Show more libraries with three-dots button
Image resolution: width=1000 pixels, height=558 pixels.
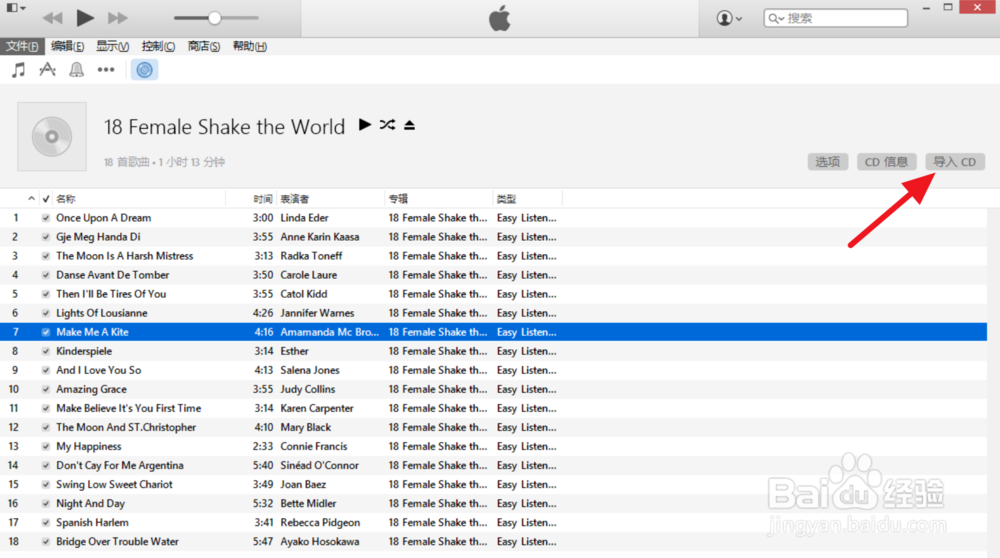pyautogui.click(x=106, y=70)
